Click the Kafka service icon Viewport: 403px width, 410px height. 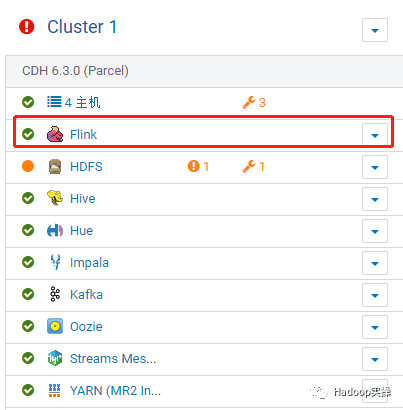pos(55,294)
